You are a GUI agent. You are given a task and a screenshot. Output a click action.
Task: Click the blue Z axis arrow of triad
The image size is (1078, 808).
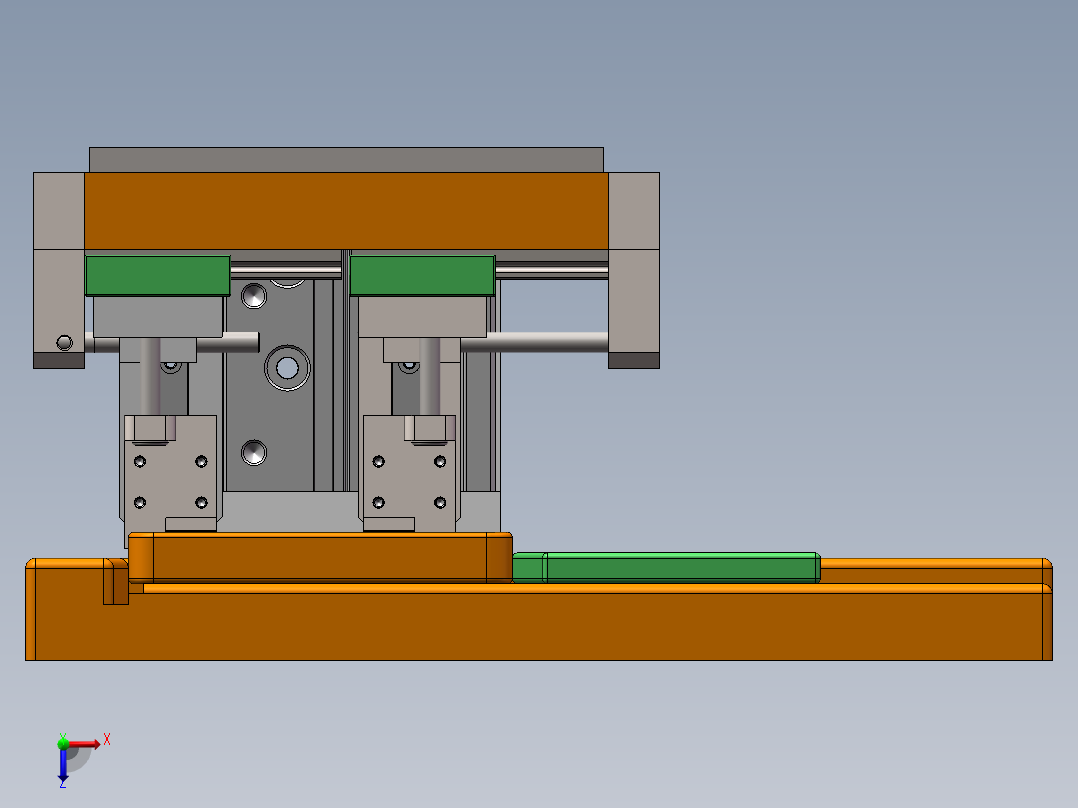tap(63, 766)
